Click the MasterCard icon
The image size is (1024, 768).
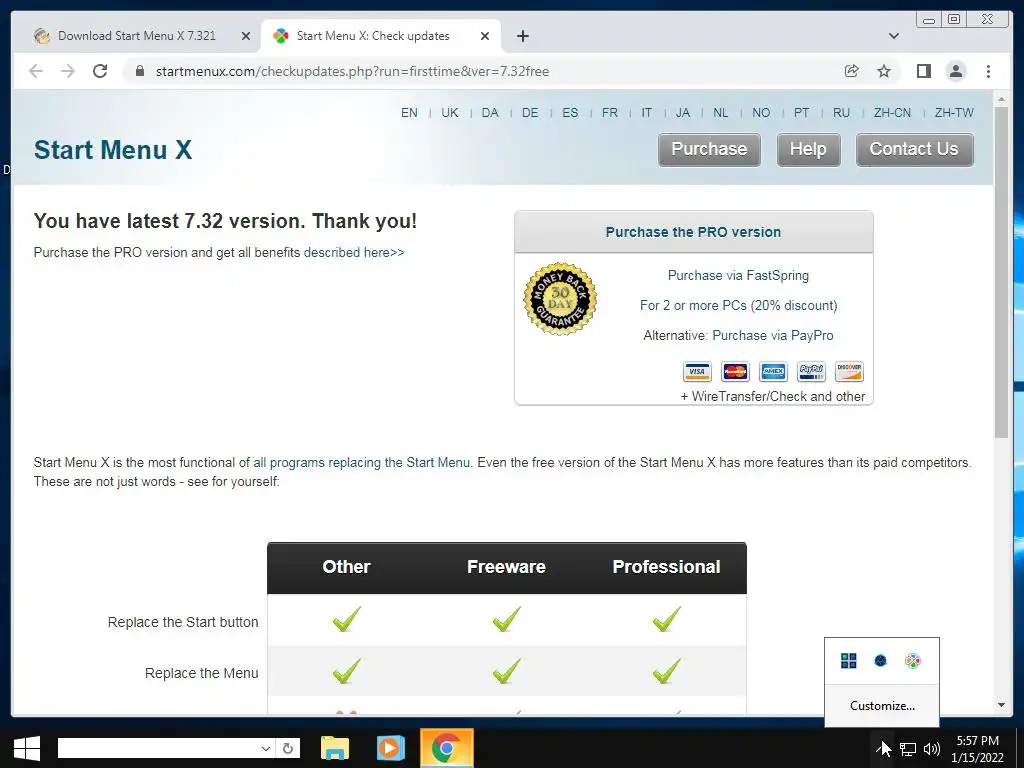[735, 372]
